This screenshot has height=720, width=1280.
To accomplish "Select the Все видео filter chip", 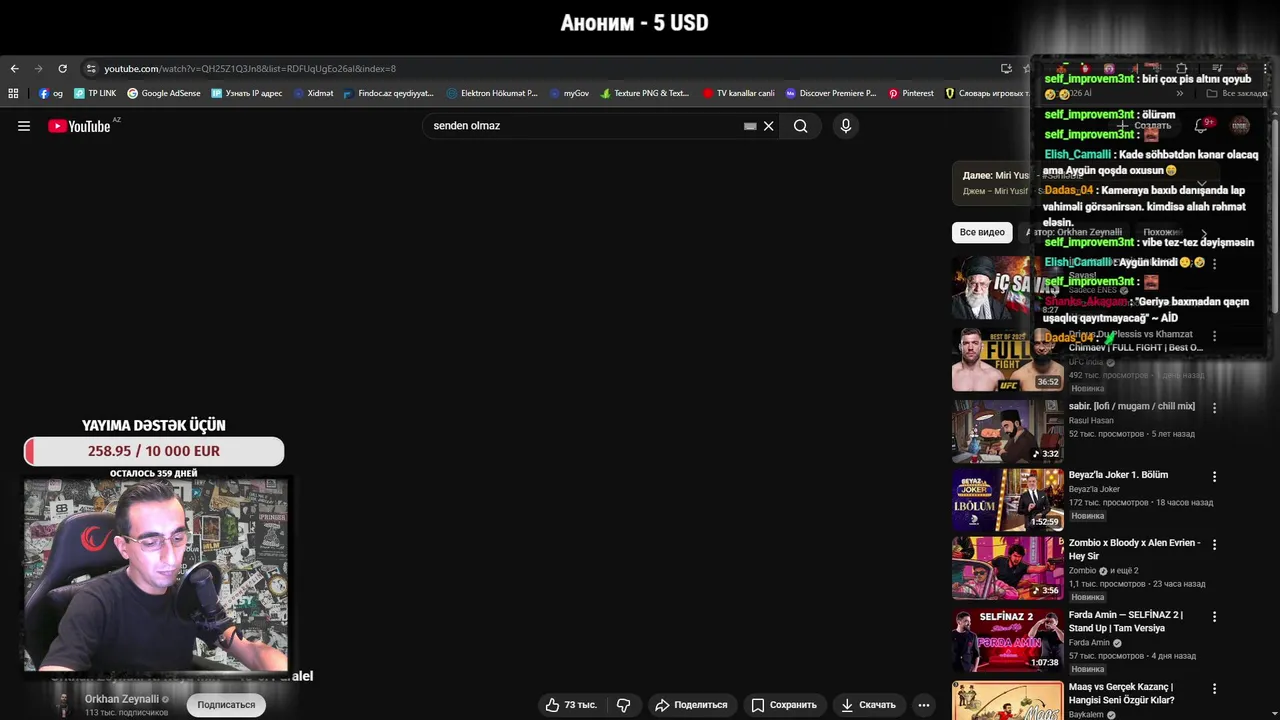I will click(x=982, y=232).
